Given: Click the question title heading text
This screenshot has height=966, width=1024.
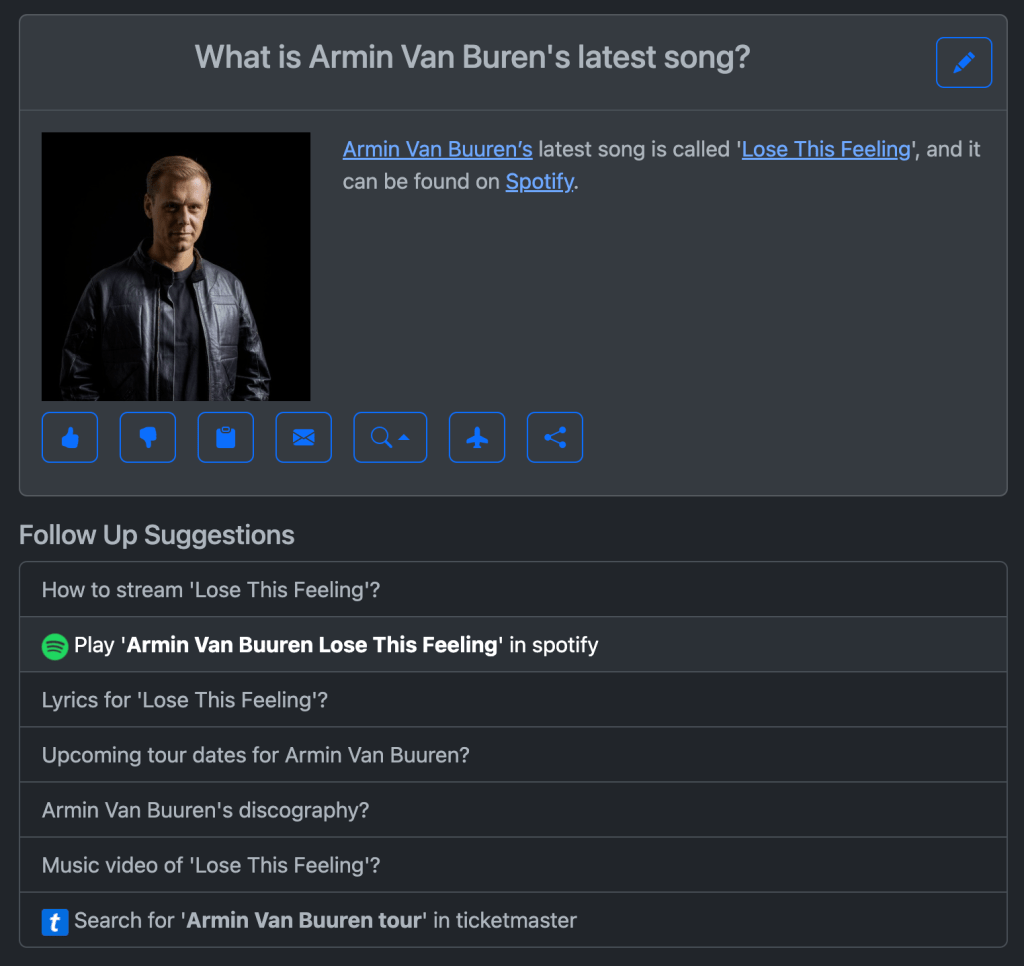Looking at the screenshot, I should (x=472, y=58).
